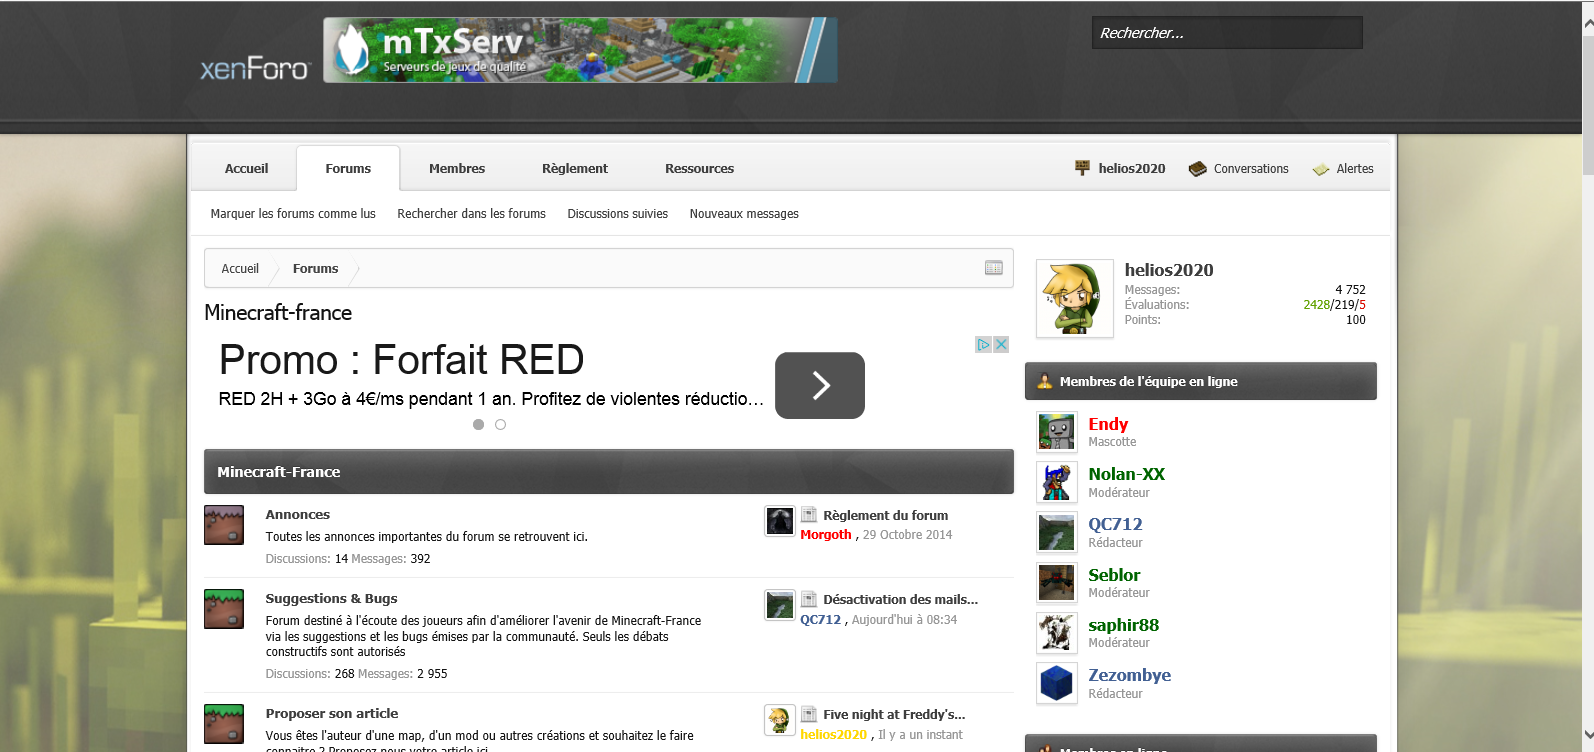Click the AdChoices triangle icon
Image resolution: width=1594 pixels, height=752 pixels.
[x=983, y=344]
